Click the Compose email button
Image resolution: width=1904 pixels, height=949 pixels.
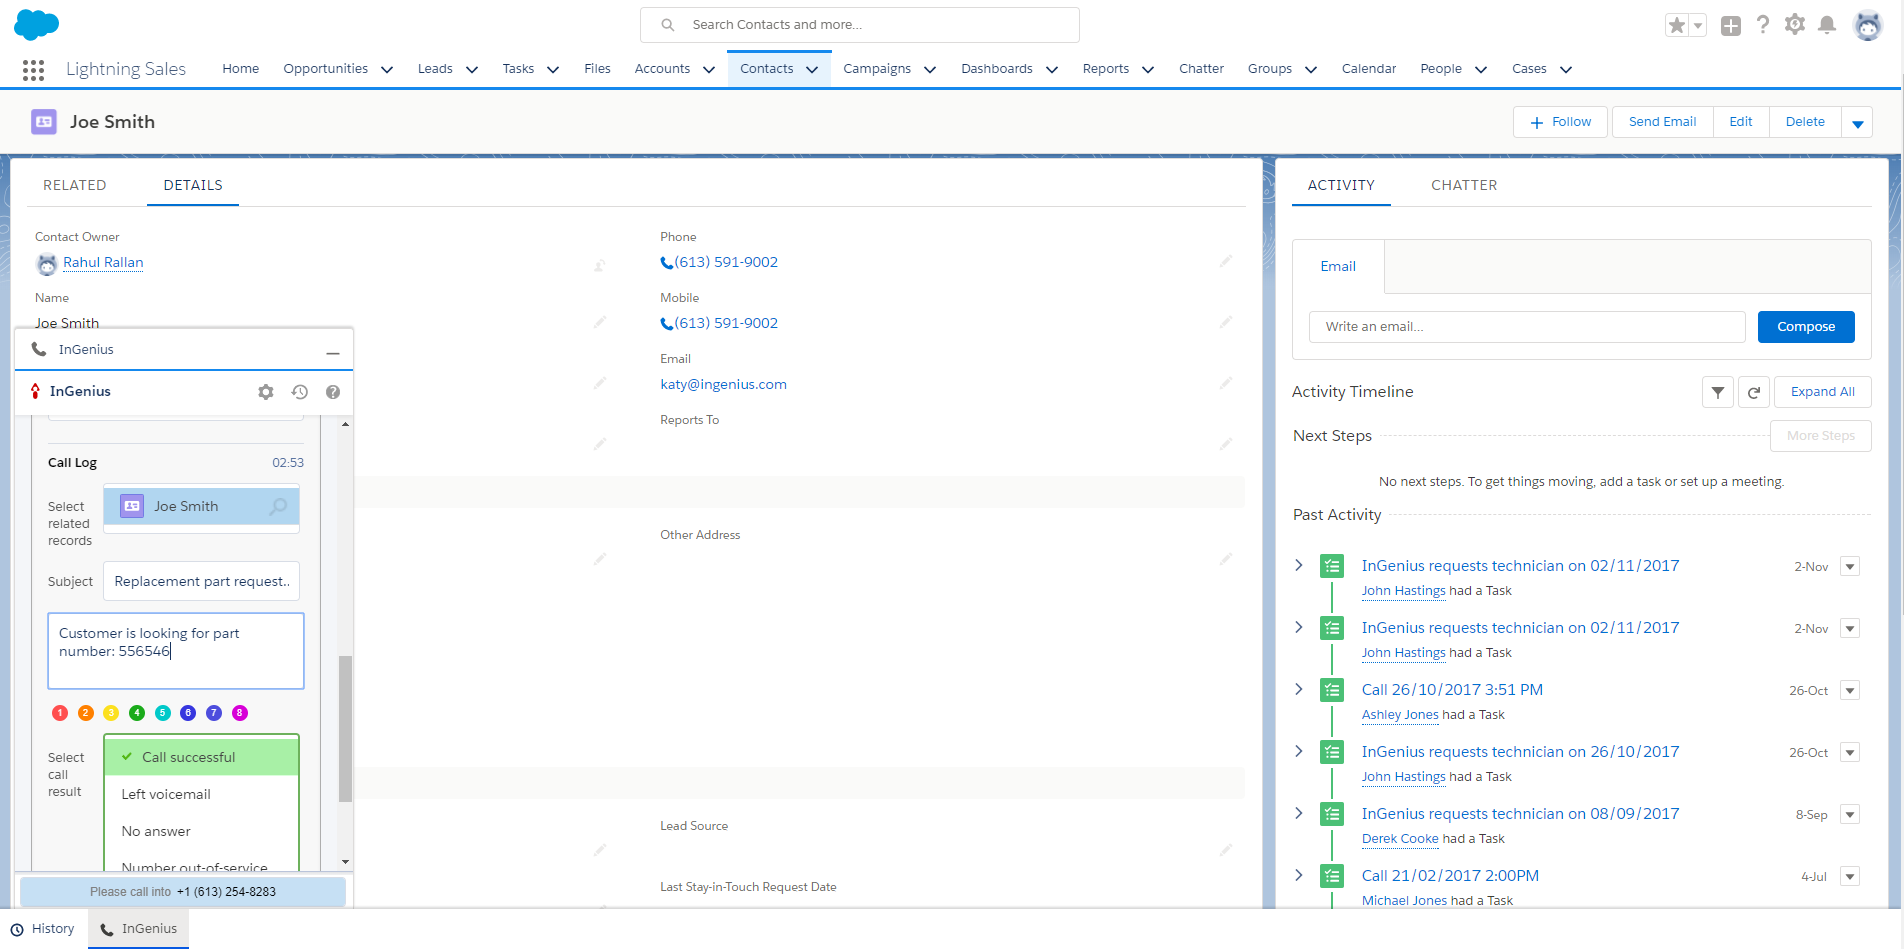coord(1806,327)
